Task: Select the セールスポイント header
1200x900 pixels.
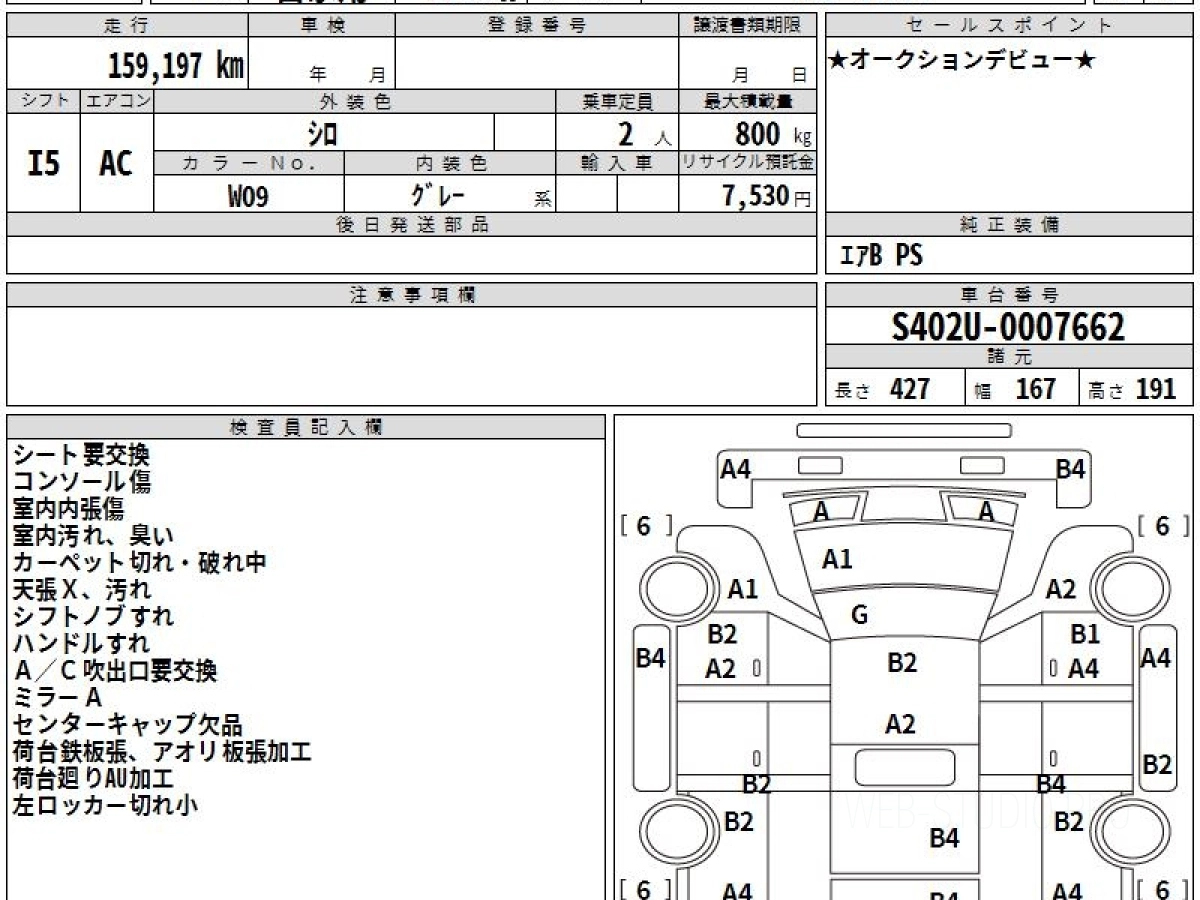Action: [x=1009, y=26]
